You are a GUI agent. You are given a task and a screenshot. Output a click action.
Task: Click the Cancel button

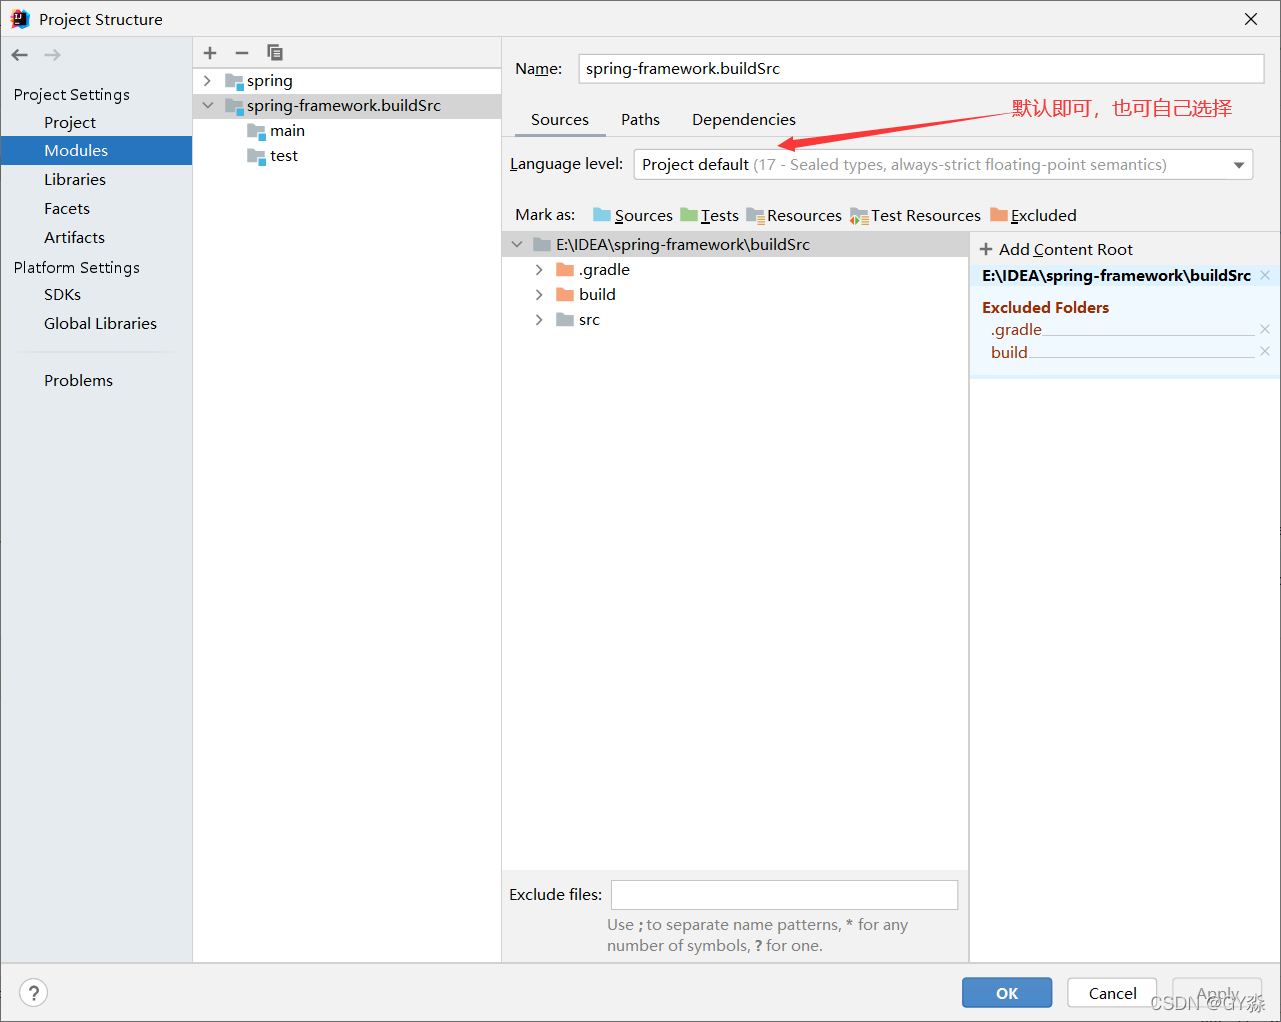(1112, 993)
